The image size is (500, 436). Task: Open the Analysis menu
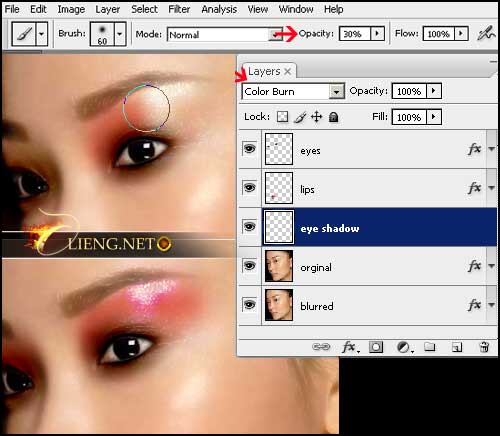[219, 9]
